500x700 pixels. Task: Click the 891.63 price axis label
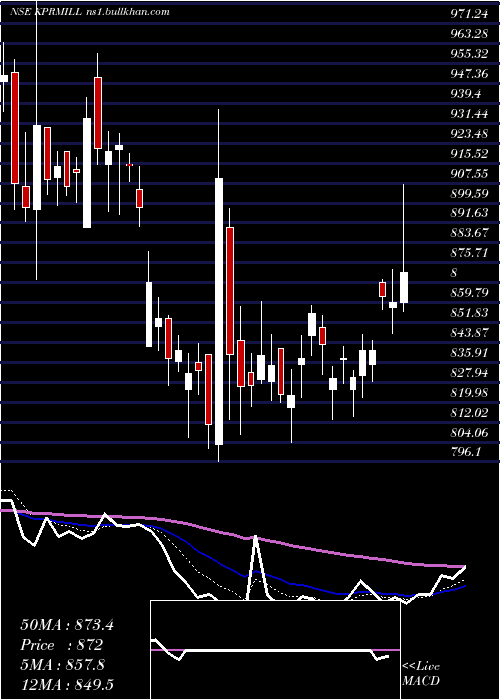tap(469, 213)
